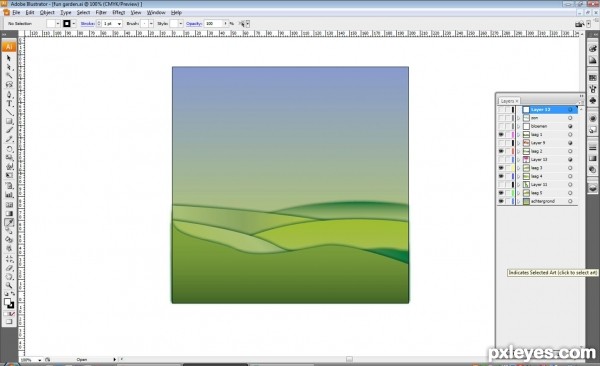This screenshot has width=600, height=366.
Task: Select the Zoom magnifier tool
Action: tap(9, 286)
